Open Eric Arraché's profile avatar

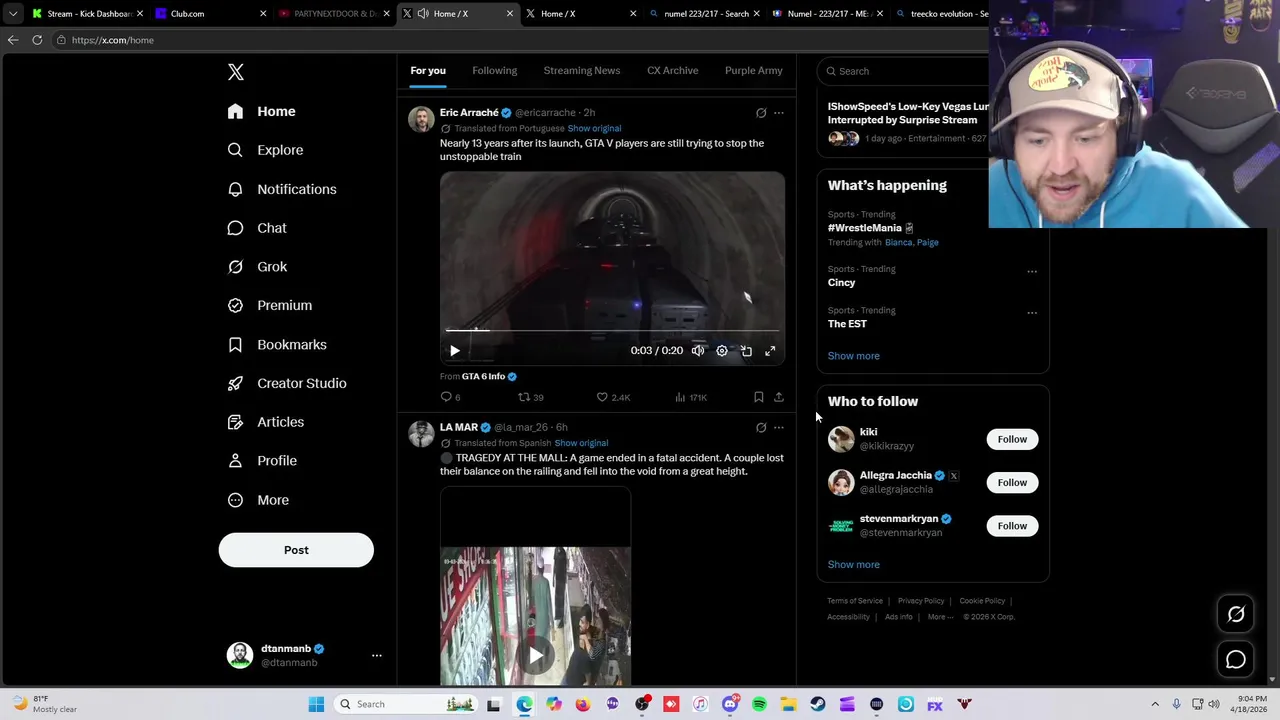coord(421,119)
